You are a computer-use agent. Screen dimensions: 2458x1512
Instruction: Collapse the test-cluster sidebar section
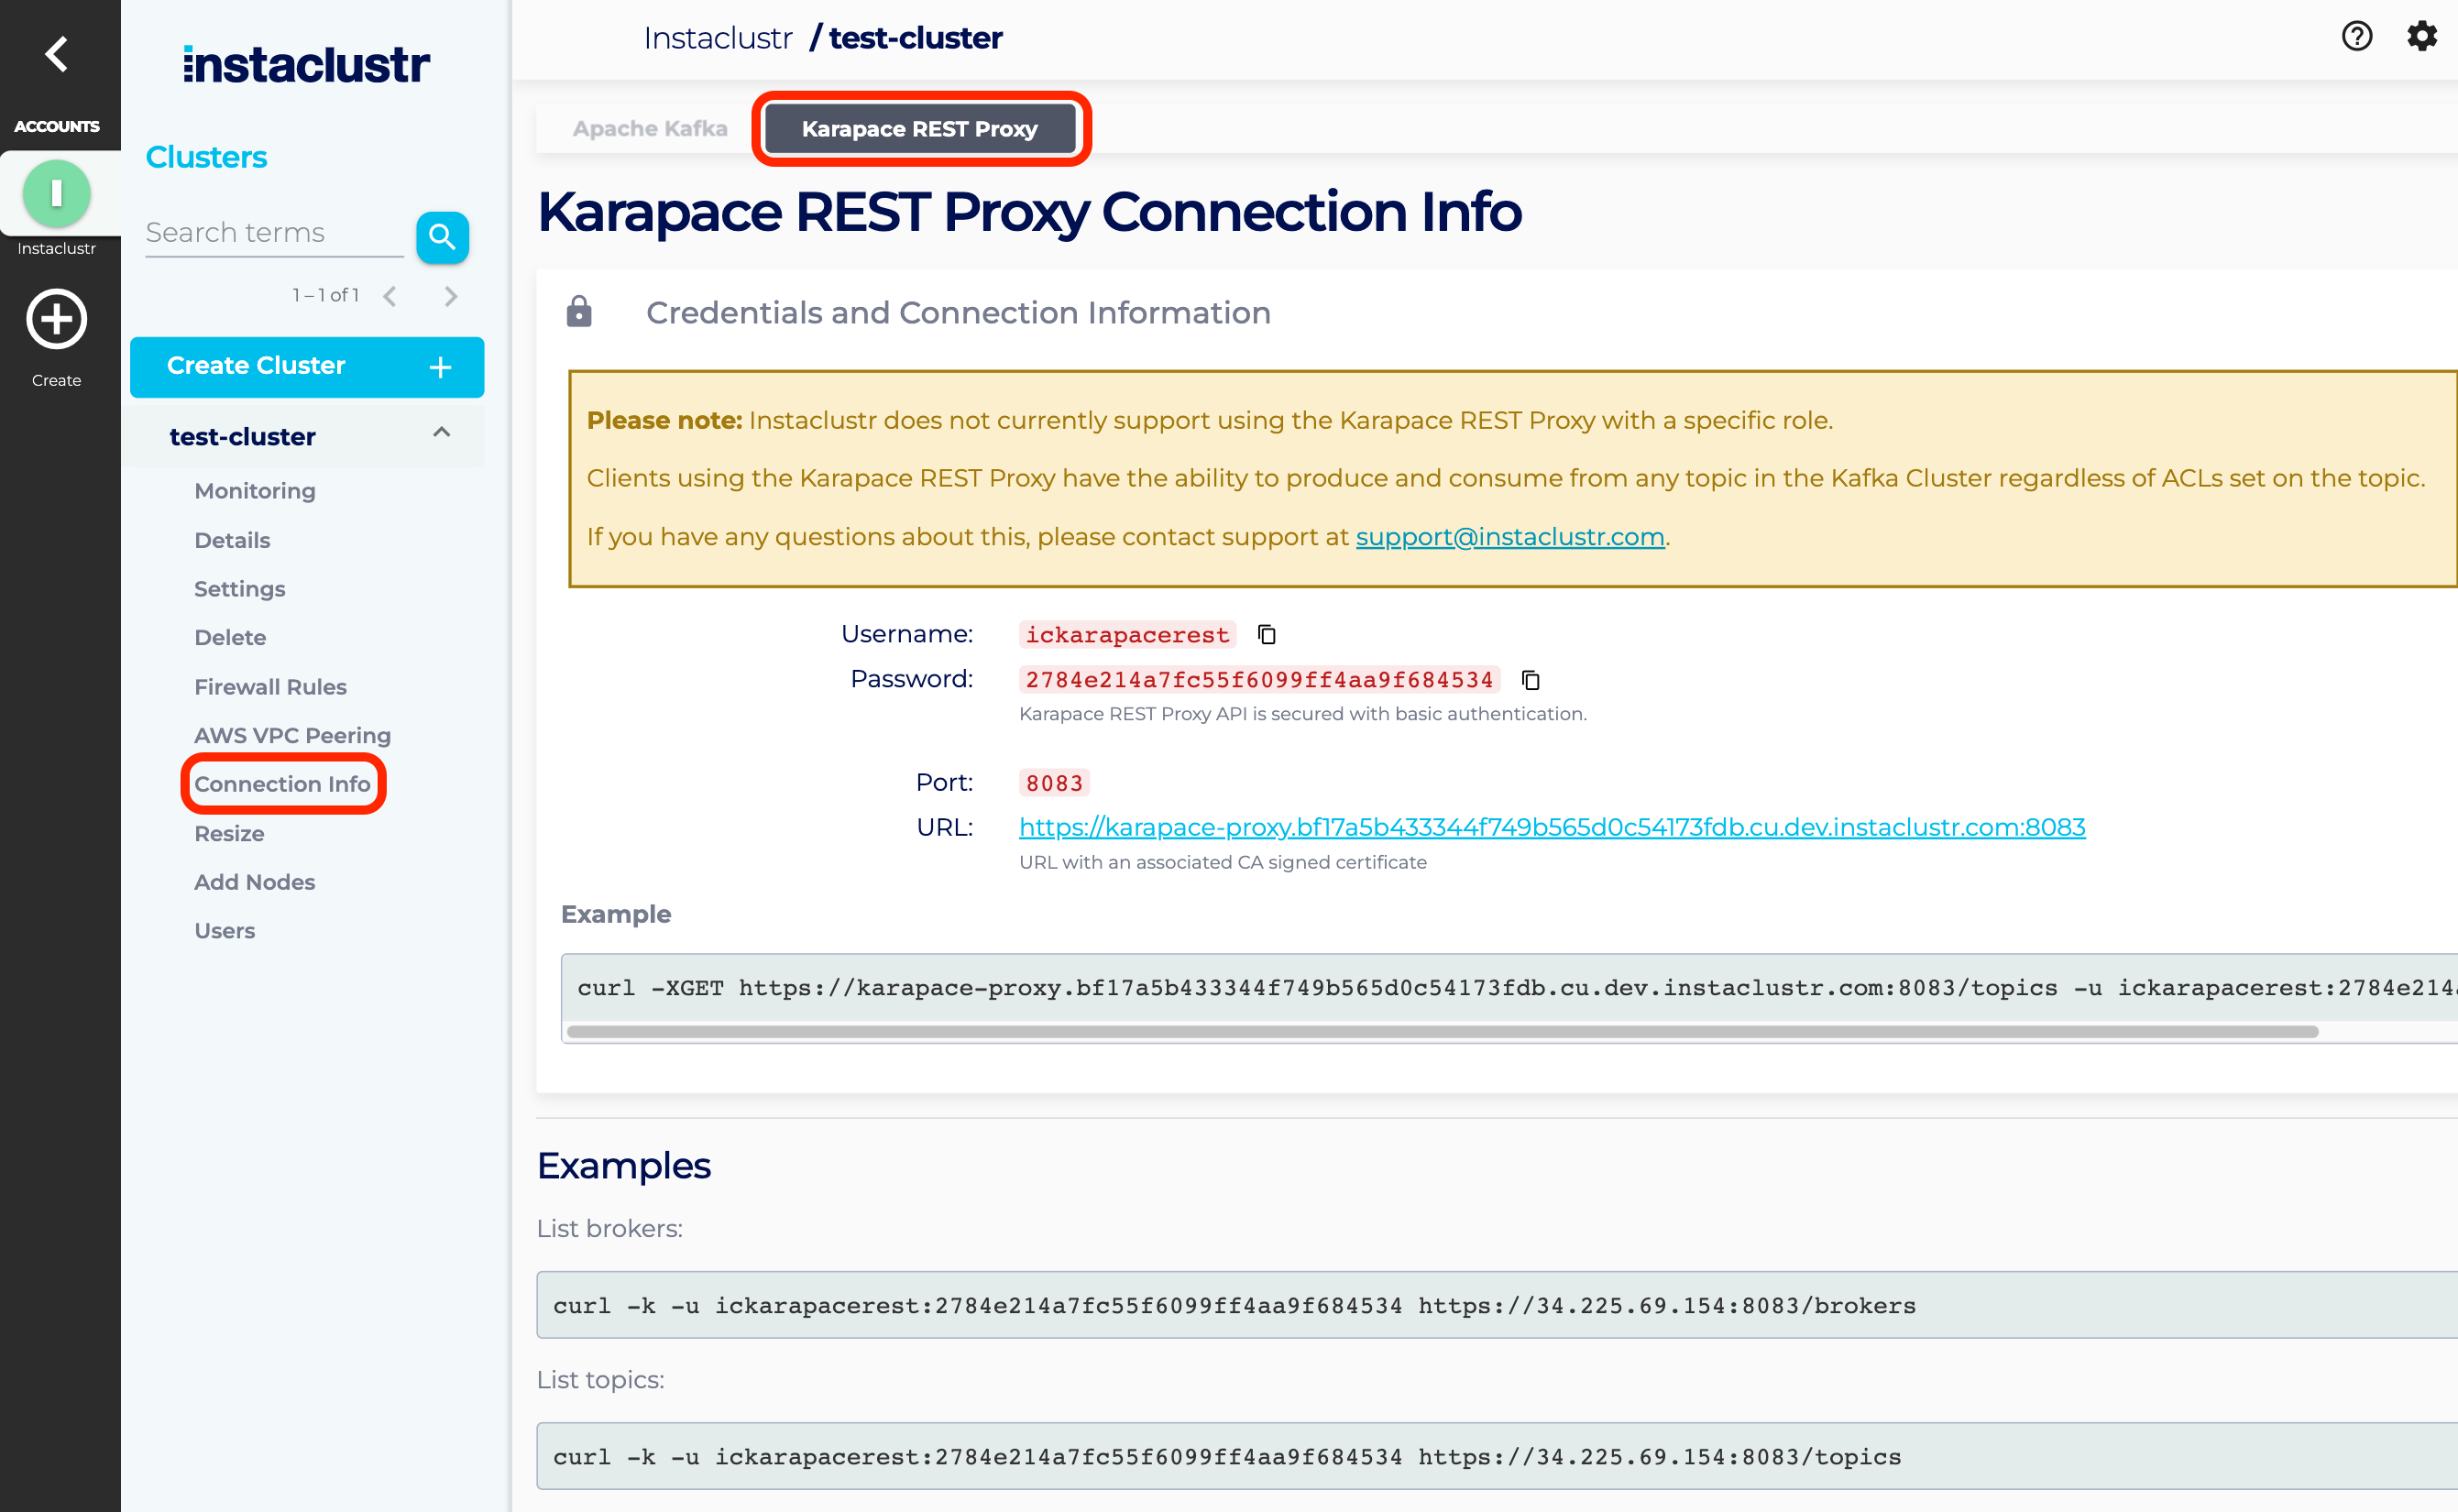(441, 433)
